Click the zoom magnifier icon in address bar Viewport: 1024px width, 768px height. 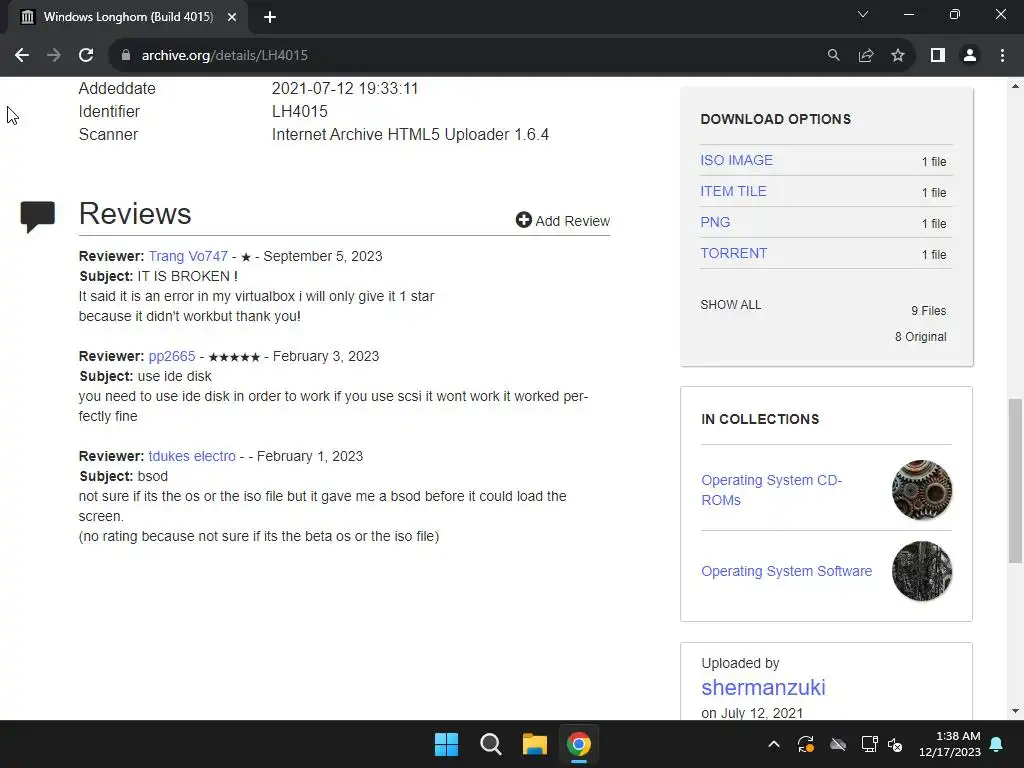[x=833, y=56]
